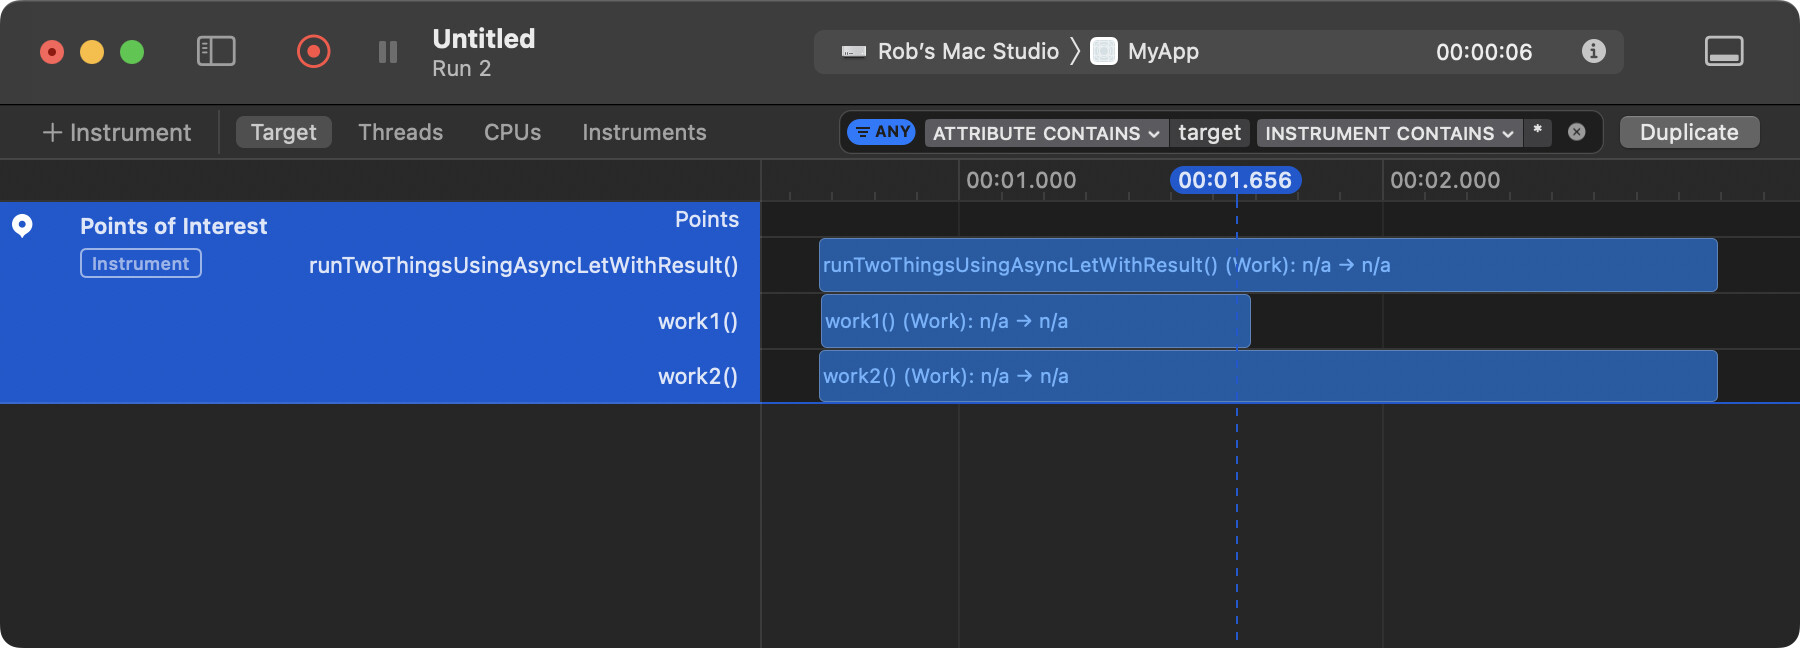The width and height of the screenshot is (1800, 648).
Task: Click the 00:01.000 ruler time label
Action: [x=1021, y=180]
